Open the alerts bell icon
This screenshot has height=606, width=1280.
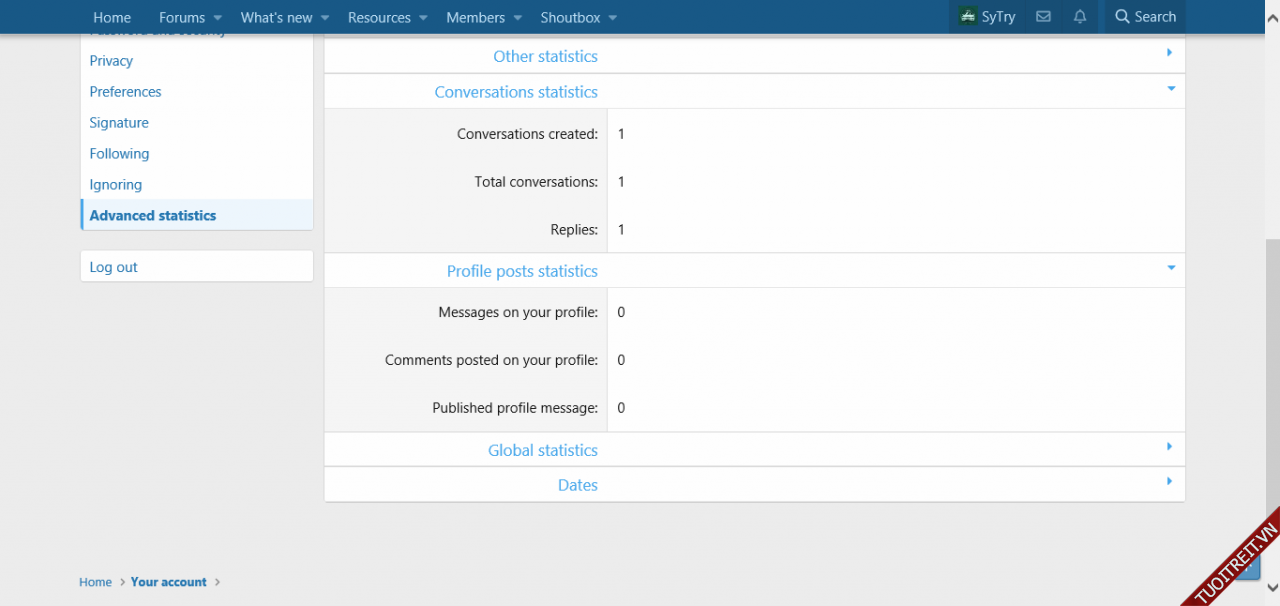click(x=1080, y=17)
